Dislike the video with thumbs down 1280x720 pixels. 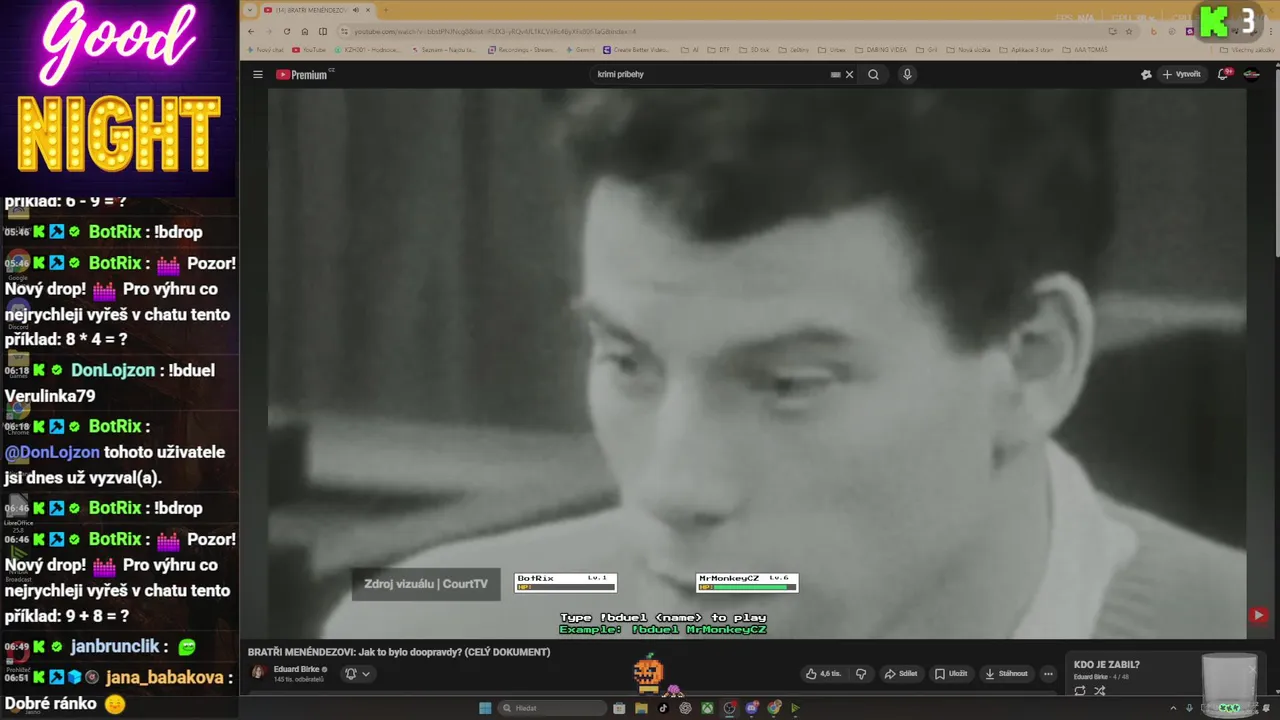(x=860, y=674)
